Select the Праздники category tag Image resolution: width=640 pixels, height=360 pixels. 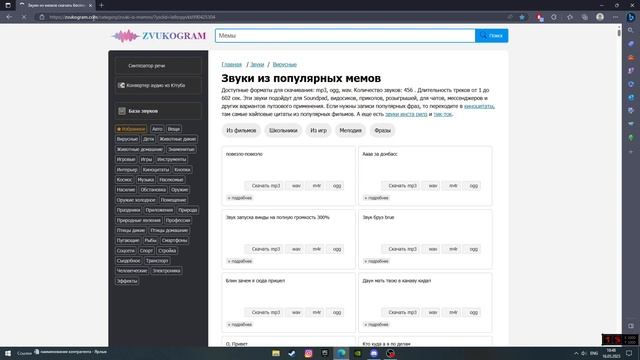pyautogui.click(x=128, y=210)
